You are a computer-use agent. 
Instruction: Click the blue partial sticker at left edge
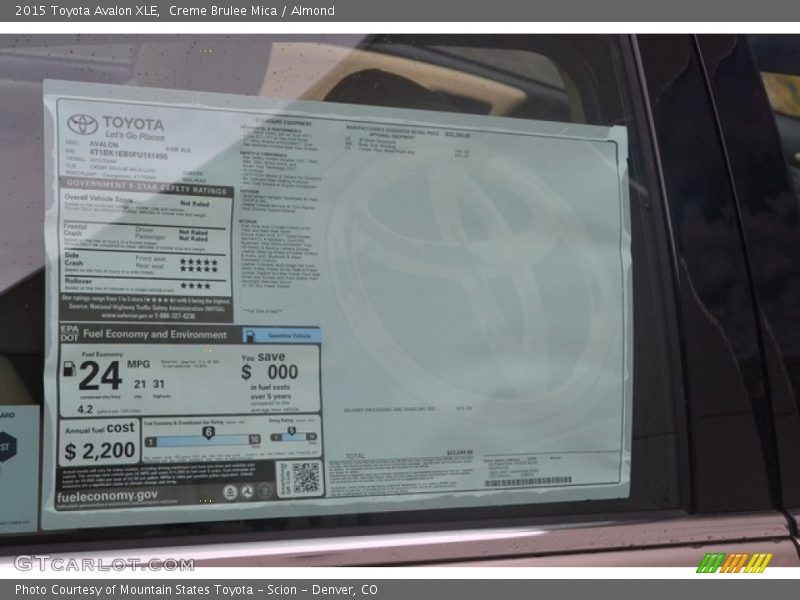pos(19,469)
